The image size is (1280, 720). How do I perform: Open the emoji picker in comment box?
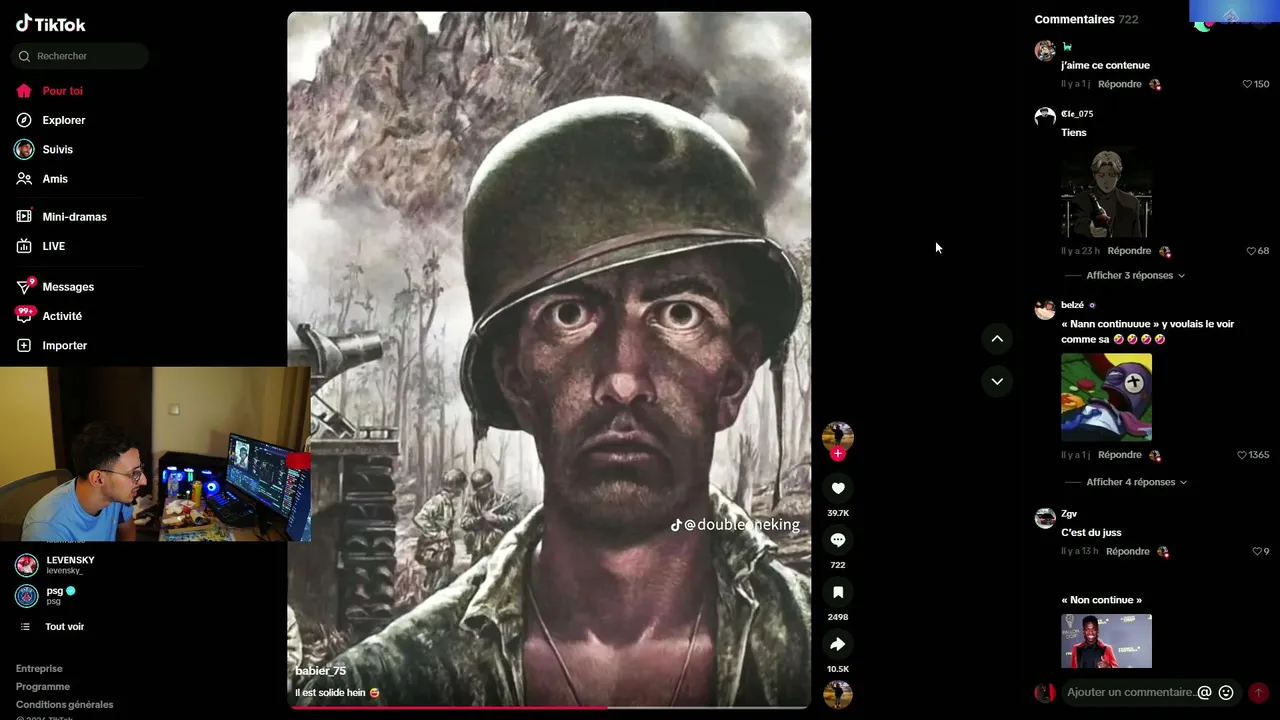(1226, 692)
